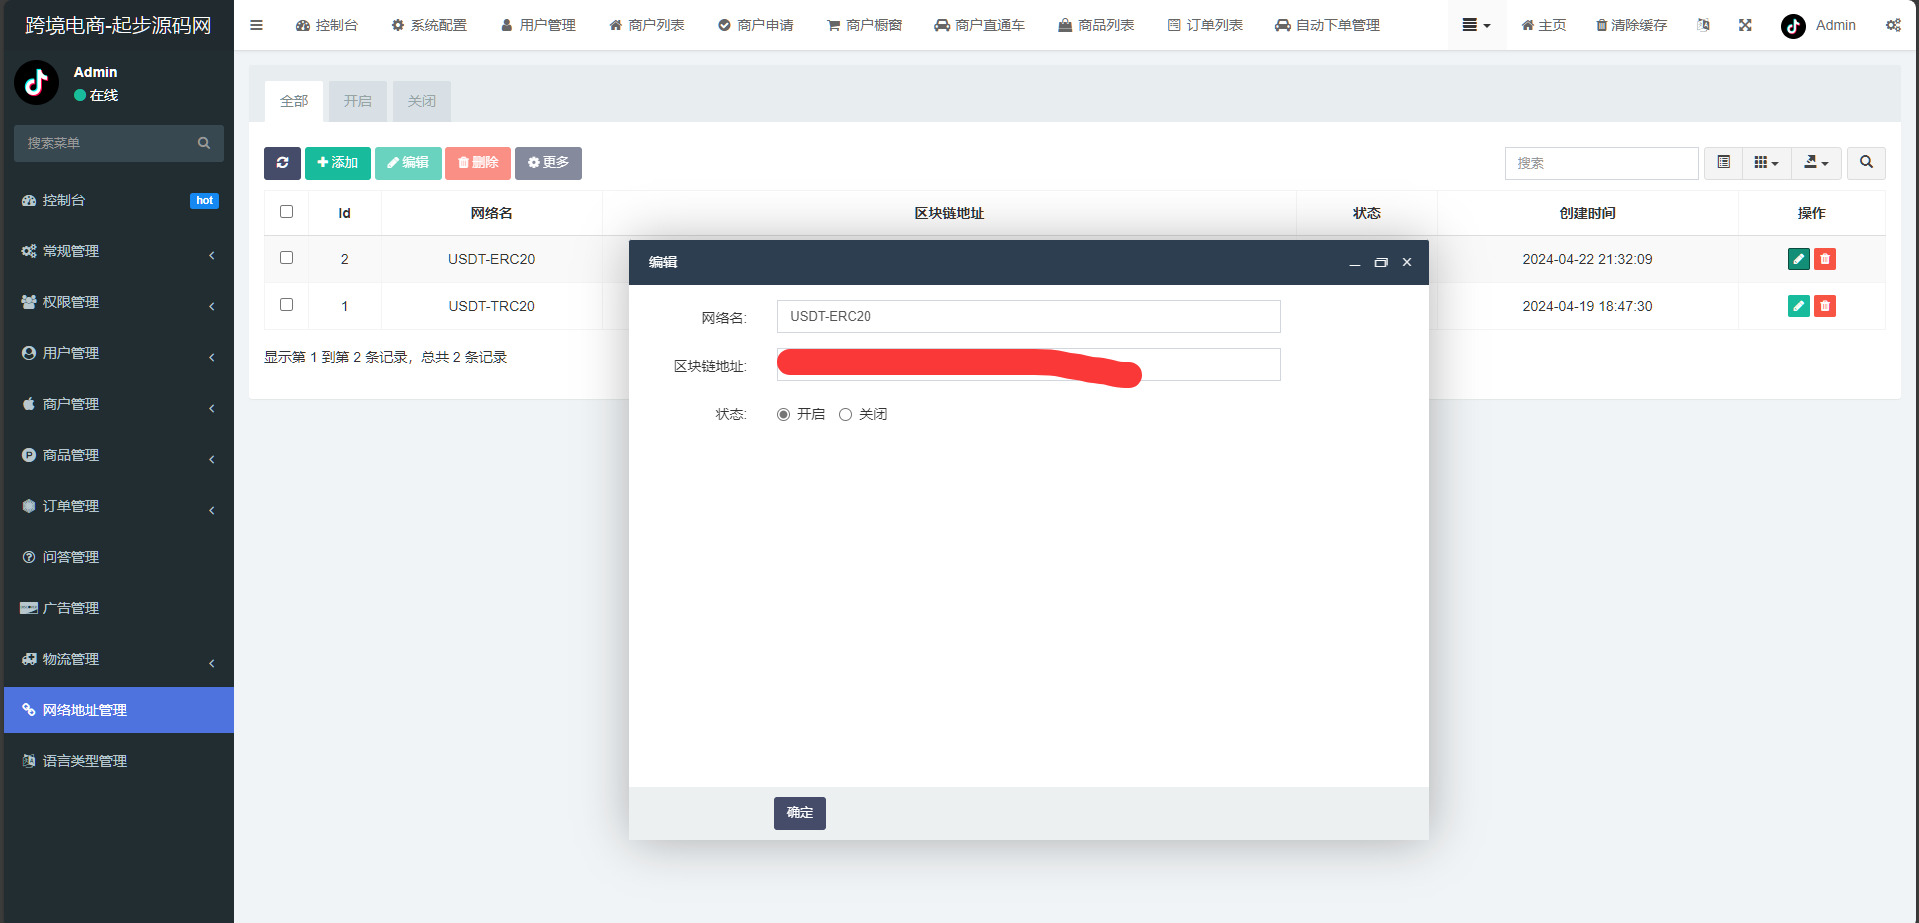1919x923 pixels.
Task: Expand 商品管理 in the sidebar
Action: click(x=119, y=455)
